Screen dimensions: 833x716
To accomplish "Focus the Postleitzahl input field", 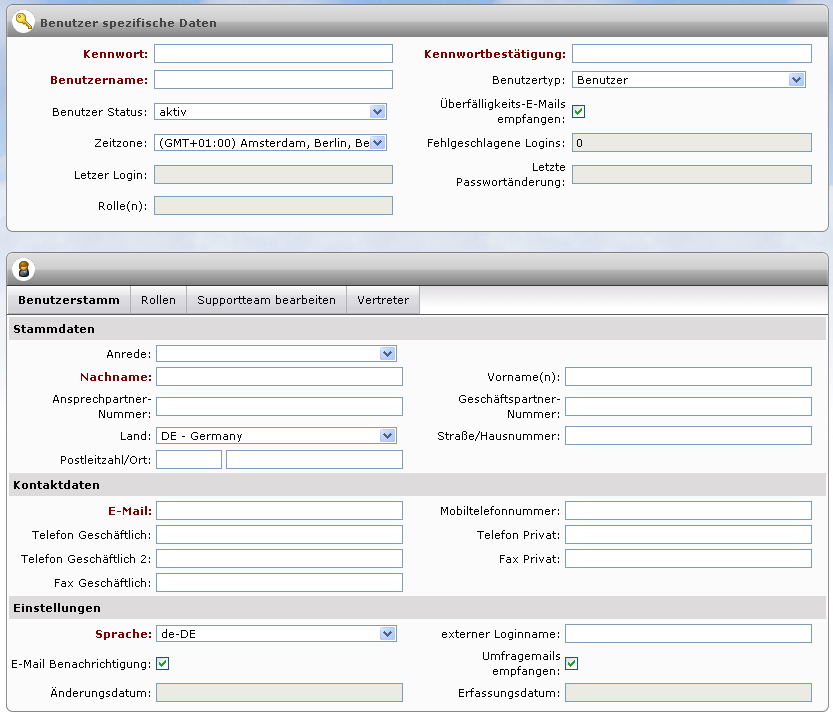I will [x=189, y=459].
